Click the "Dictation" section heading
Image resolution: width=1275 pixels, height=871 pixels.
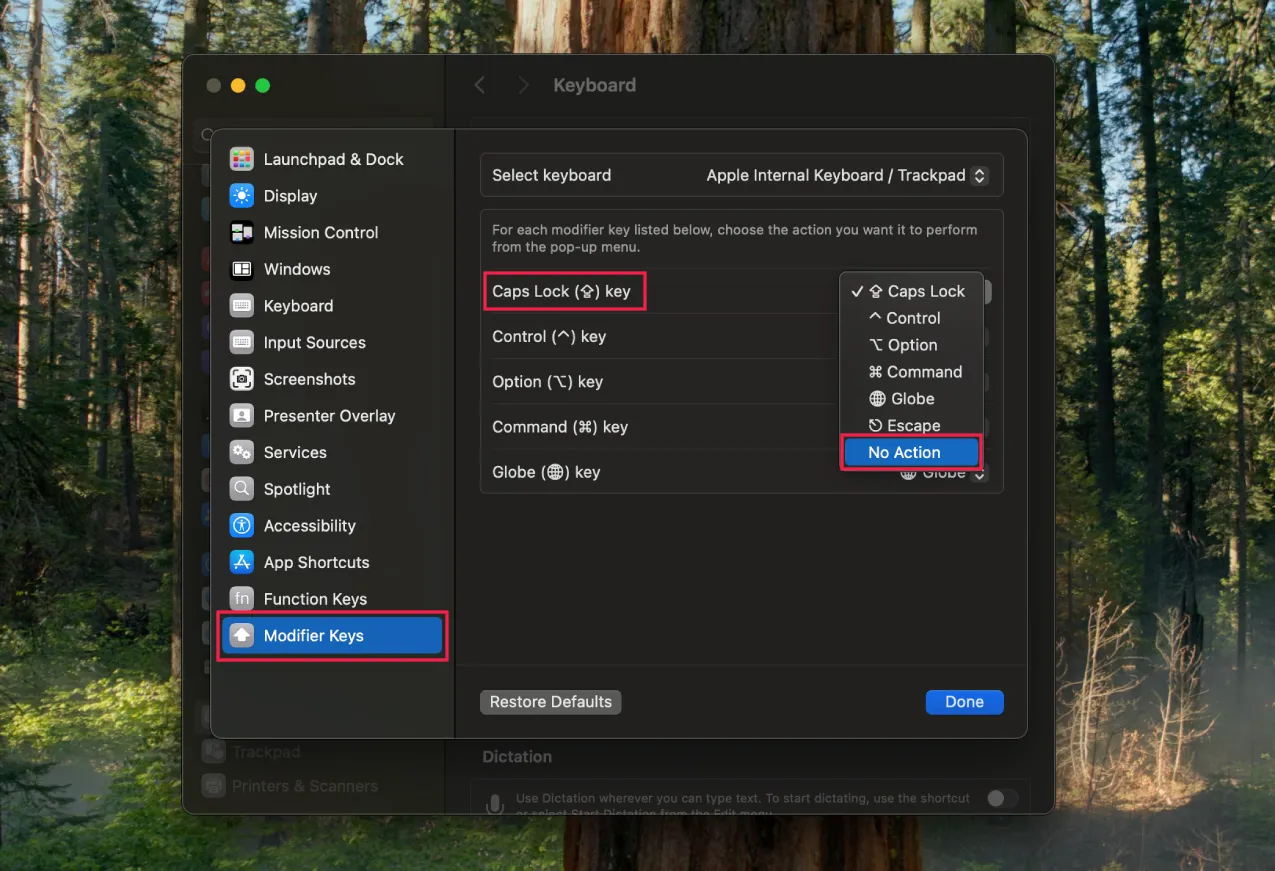(517, 757)
